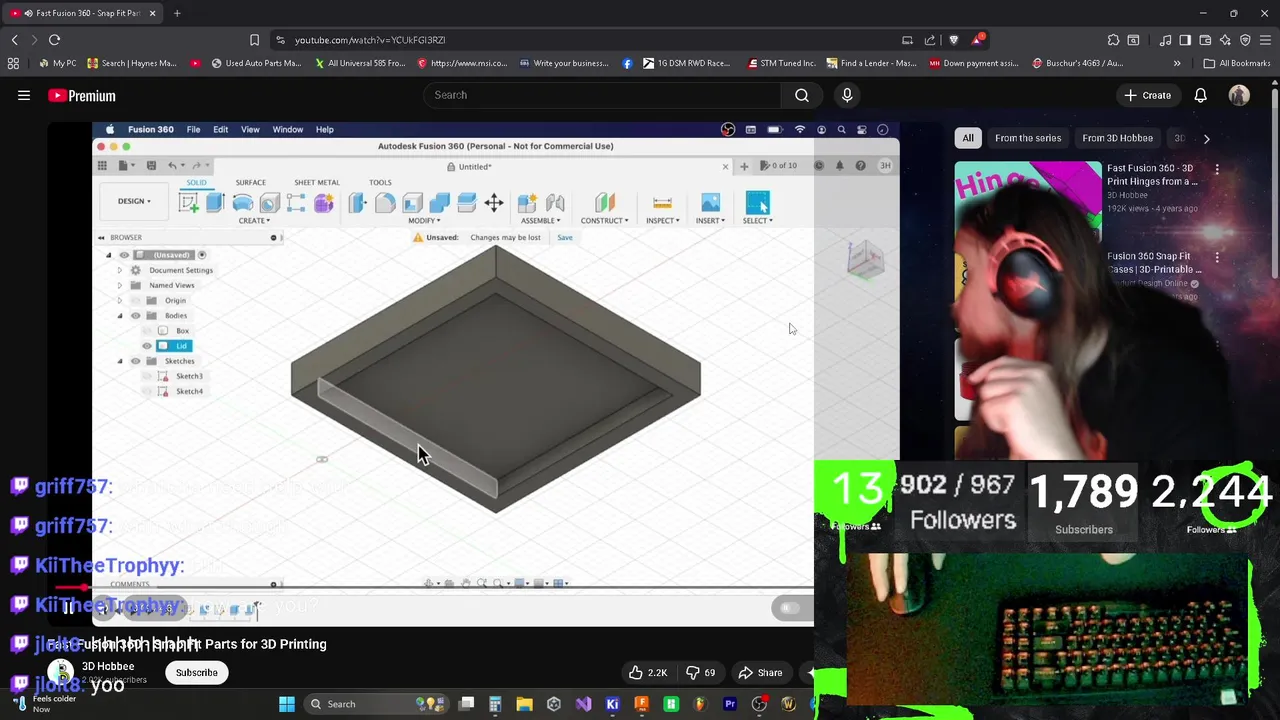The image size is (1280, 720).
Task: Share the YouTube video
Action: (759, 673)
